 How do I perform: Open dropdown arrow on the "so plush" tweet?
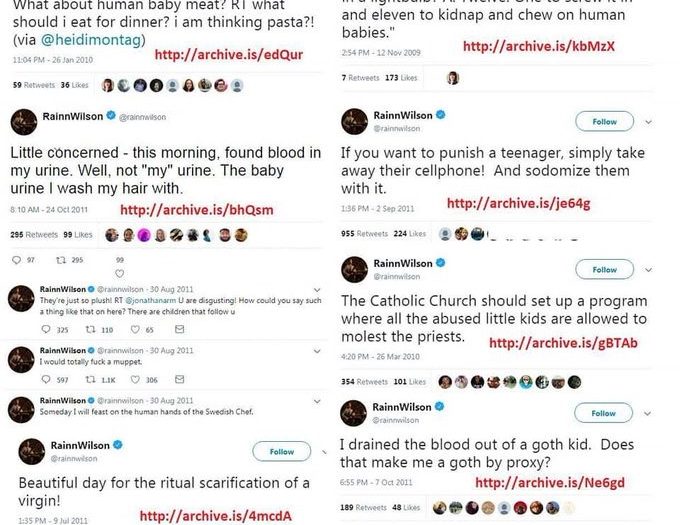coord(316,288)
